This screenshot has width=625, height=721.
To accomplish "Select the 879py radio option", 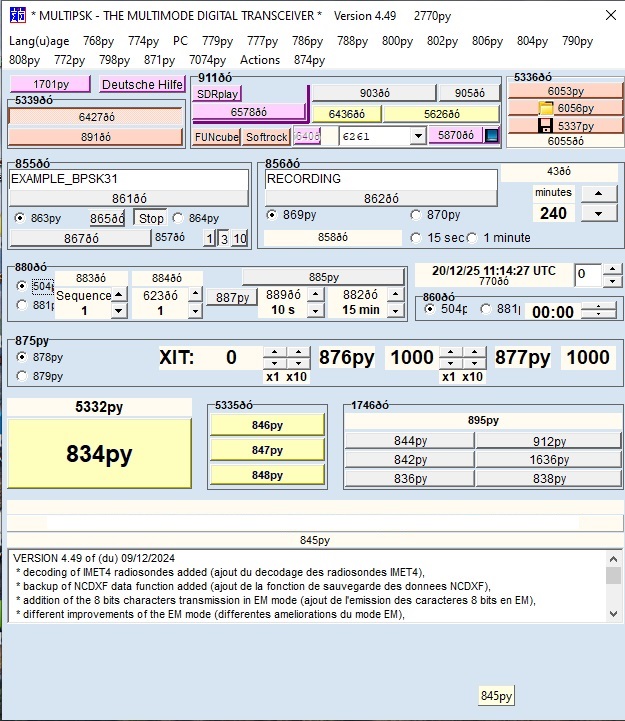I will 22,376.
